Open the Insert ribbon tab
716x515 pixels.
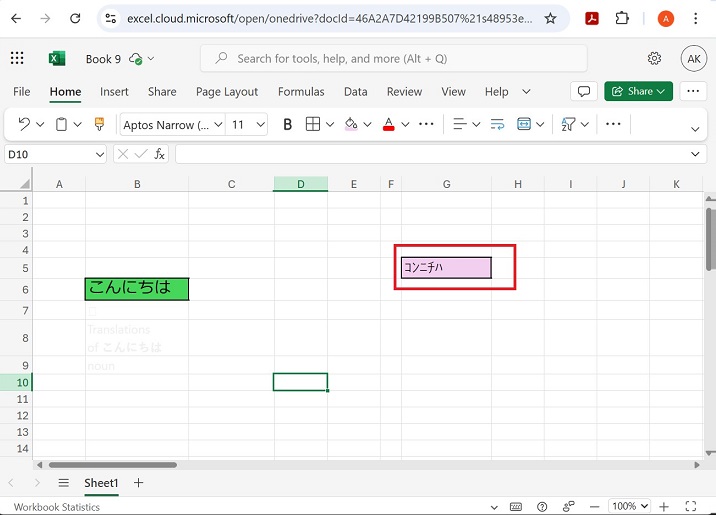pos(114,92)
